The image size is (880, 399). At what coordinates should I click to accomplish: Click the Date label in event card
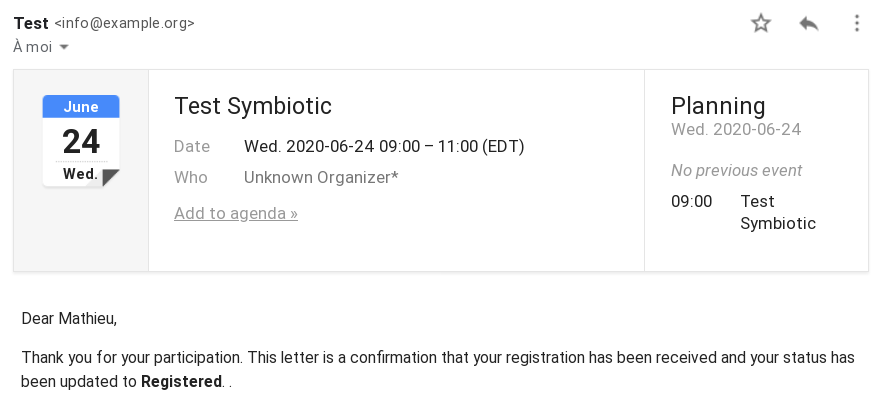coord(192,146)
